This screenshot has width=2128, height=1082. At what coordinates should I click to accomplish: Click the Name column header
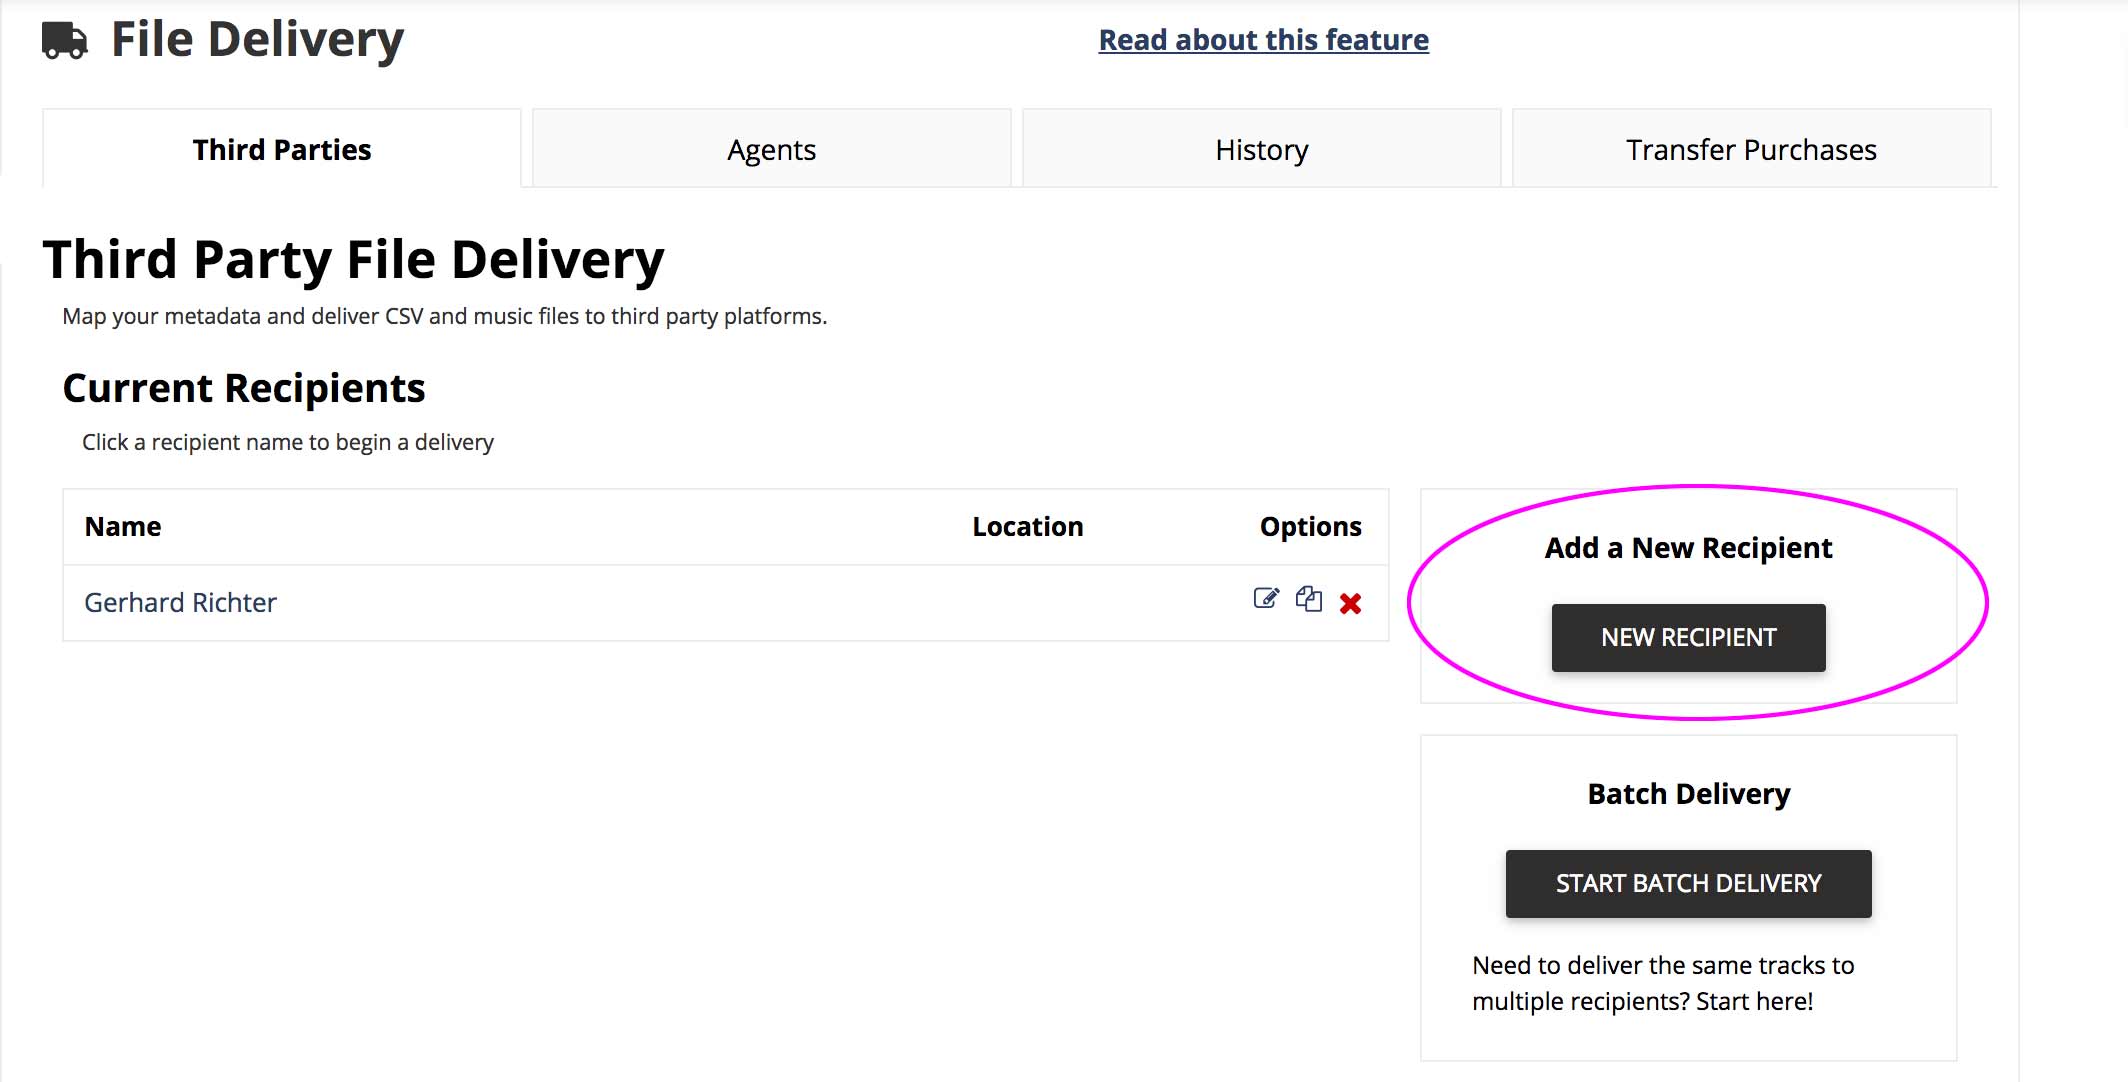pos(123,527)
